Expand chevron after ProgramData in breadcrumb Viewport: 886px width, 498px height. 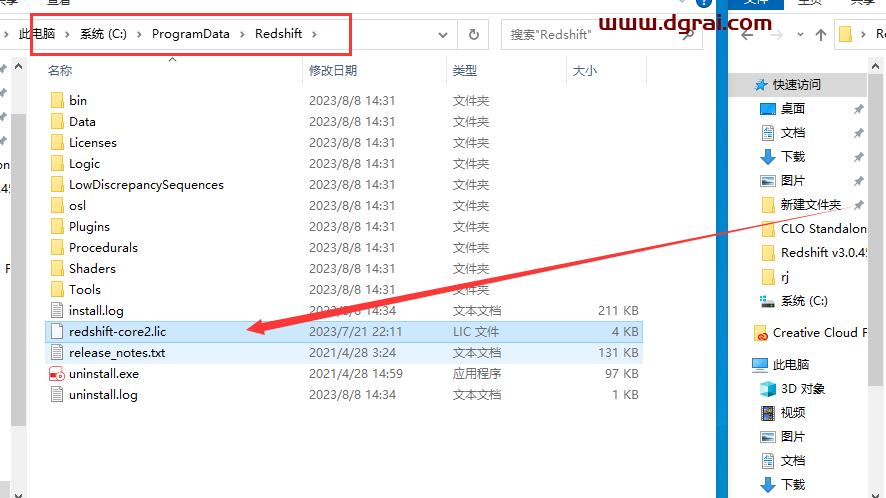point(242,34)
